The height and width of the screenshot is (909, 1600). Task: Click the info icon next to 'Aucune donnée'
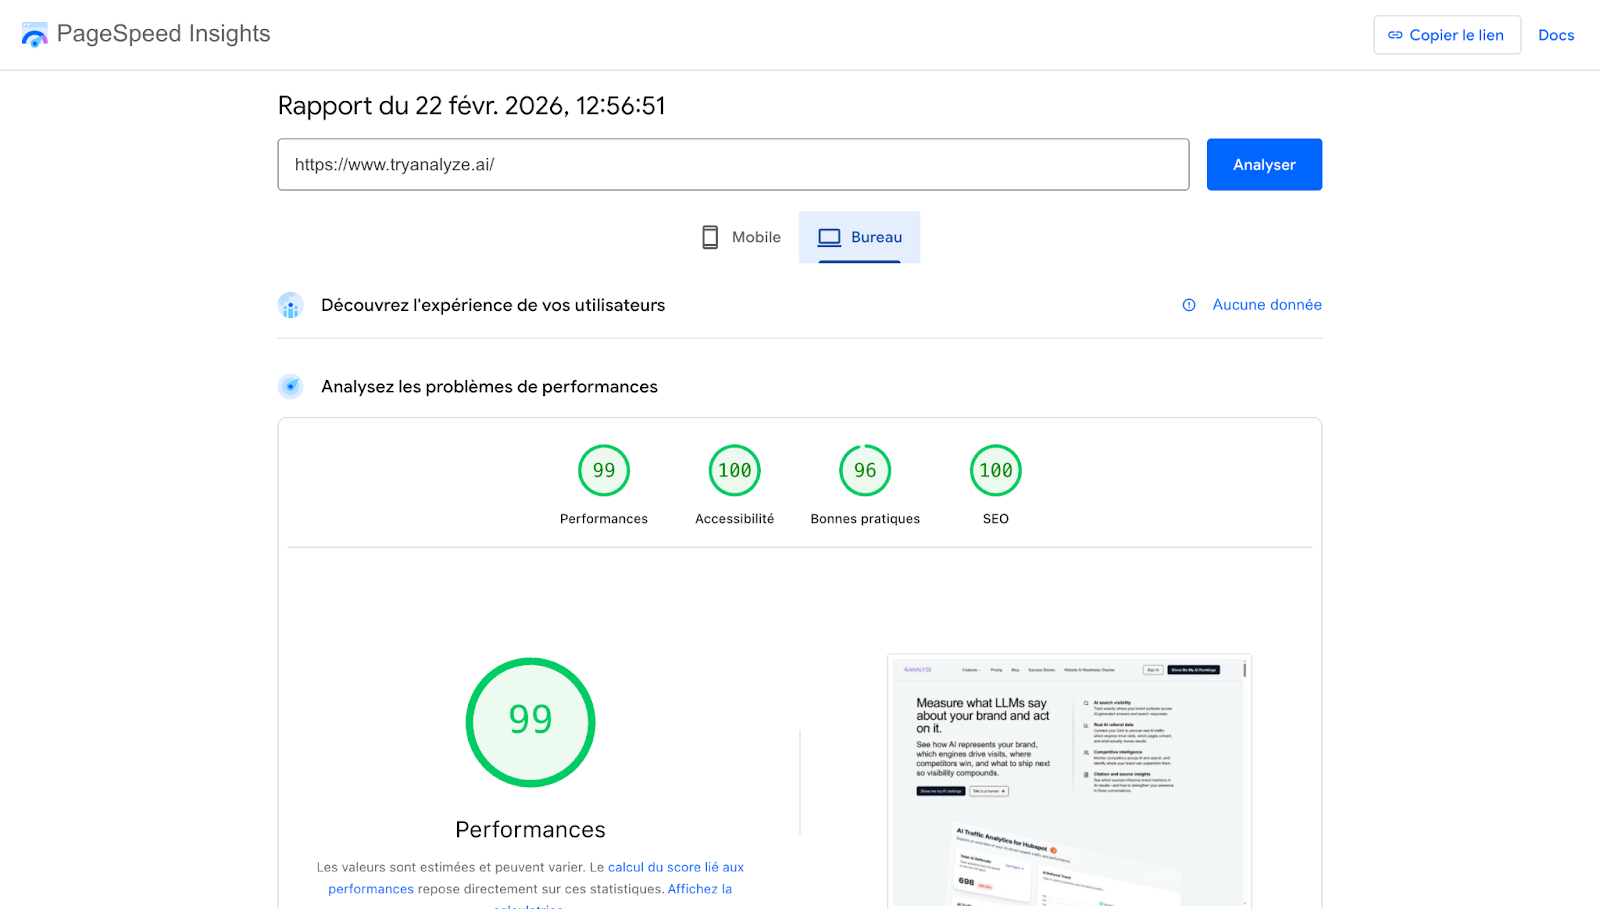pyautogui.click(x=1188, y=305)
